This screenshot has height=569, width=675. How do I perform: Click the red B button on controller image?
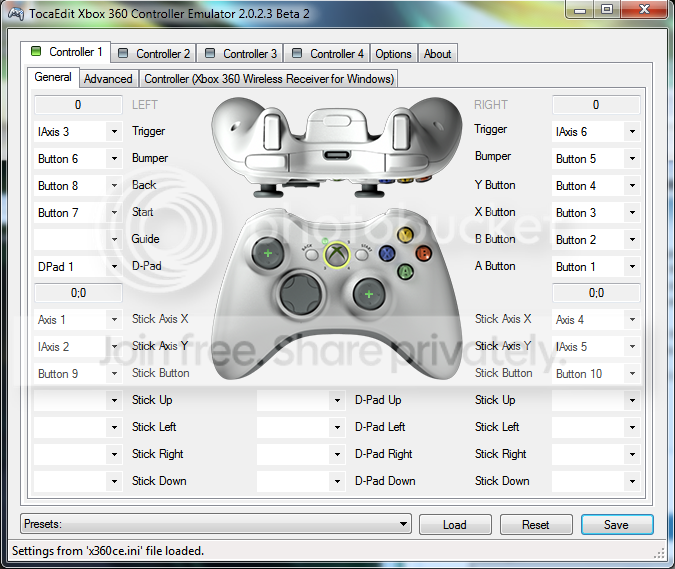coord(424,253)
